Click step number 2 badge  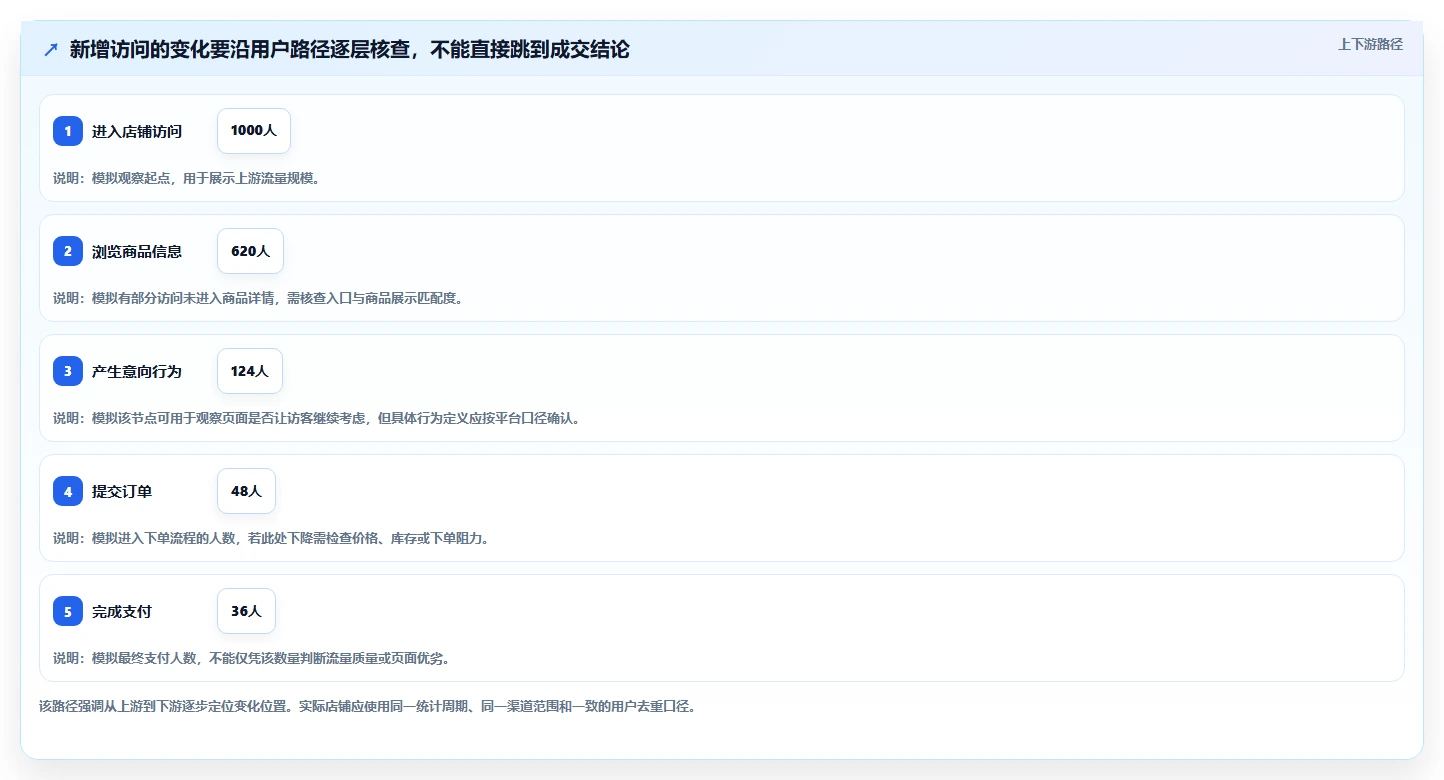68,251
